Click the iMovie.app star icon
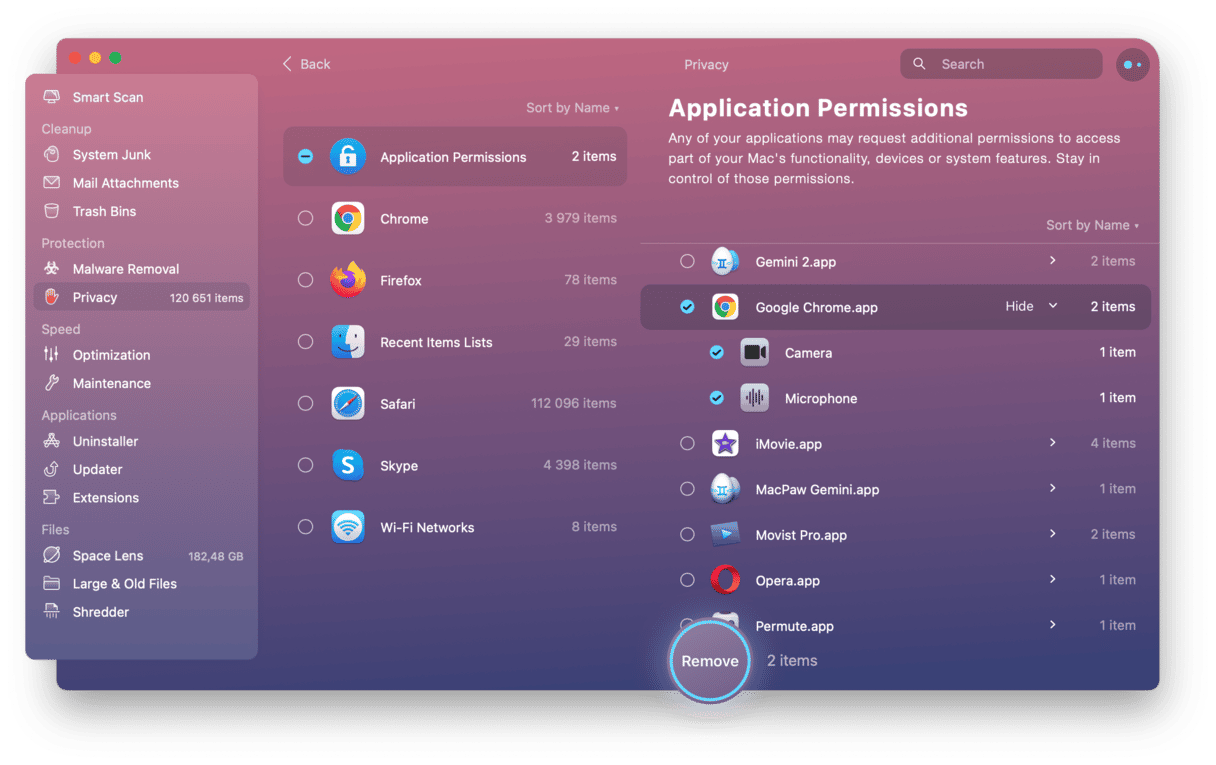1216x765 pixels. coord(725,444)
